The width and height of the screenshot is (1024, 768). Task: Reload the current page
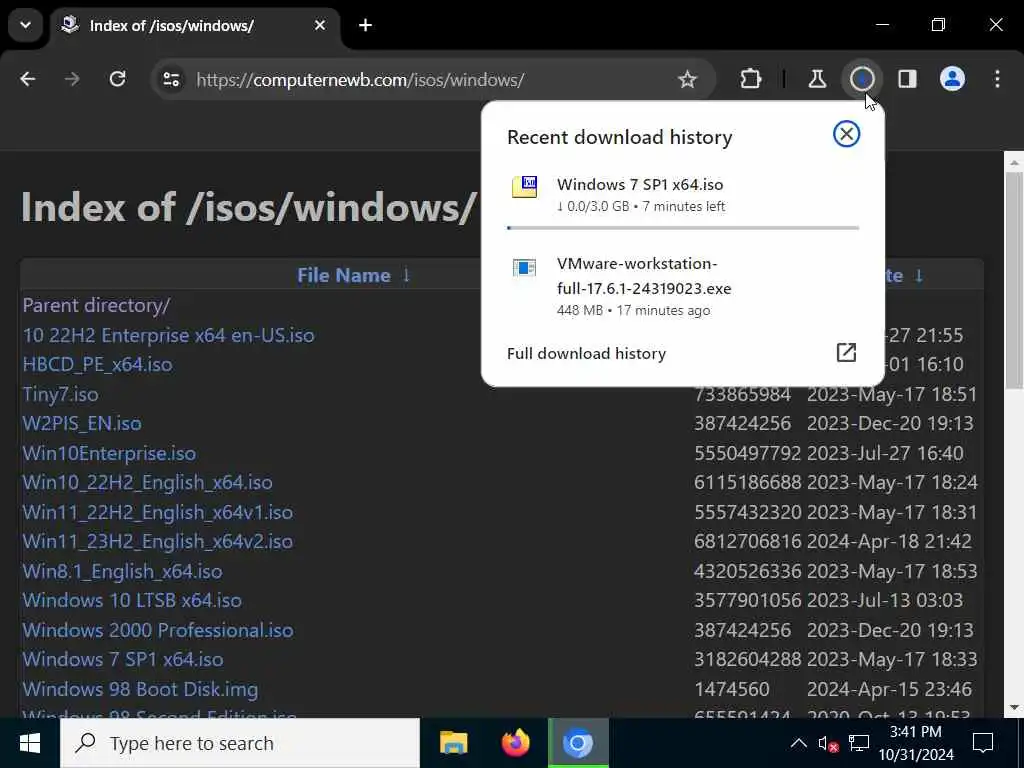(118, 80)
